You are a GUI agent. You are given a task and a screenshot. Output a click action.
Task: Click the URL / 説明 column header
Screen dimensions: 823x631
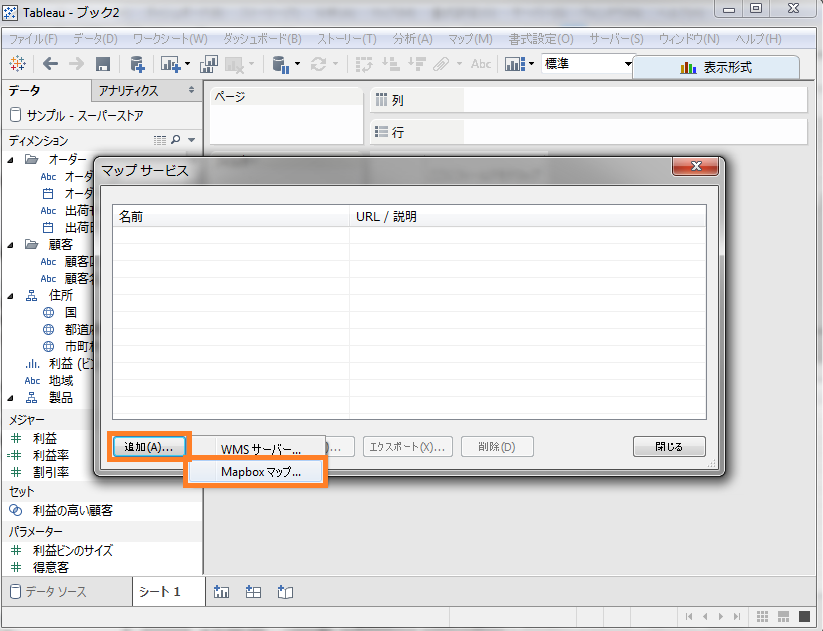point(527,216)
